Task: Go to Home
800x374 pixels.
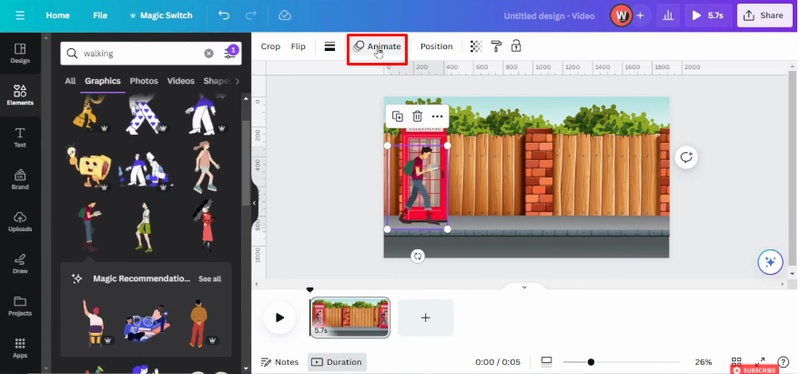Action: 58,15
